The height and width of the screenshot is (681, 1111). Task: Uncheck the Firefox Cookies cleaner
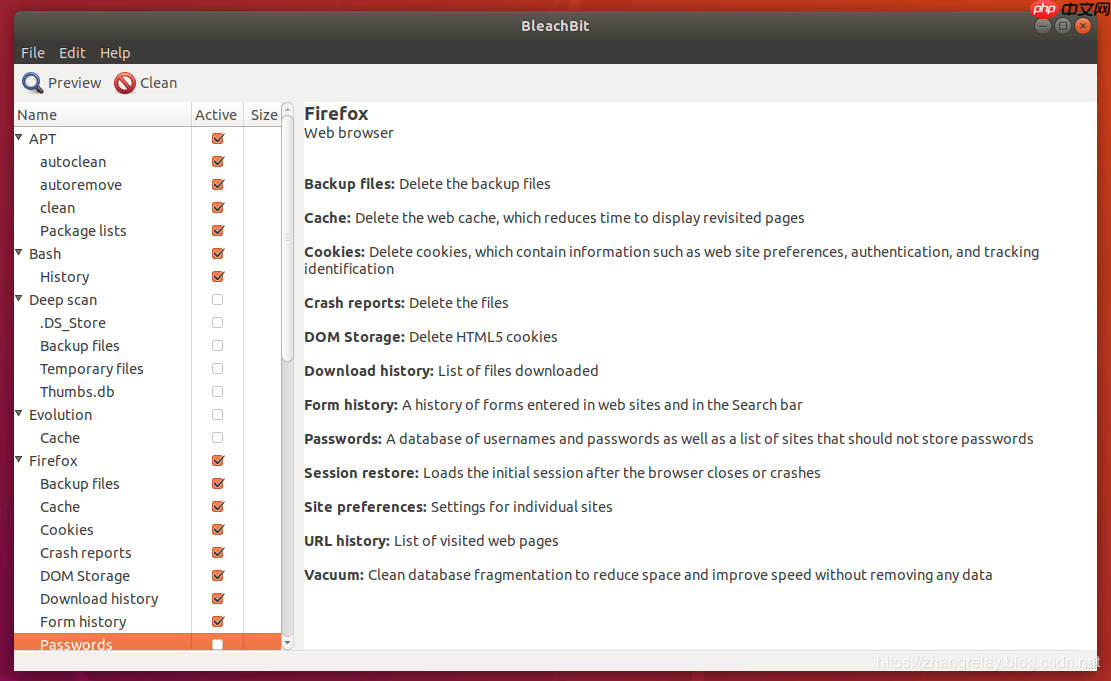(x=216, y=529)
